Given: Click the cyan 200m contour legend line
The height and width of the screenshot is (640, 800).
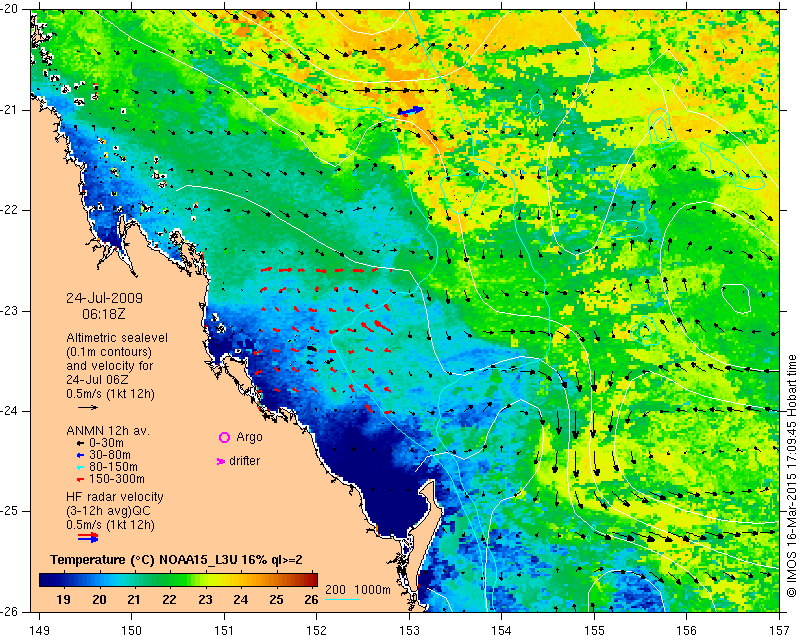Looking at the screenshot, I should [x=343, y=600].
